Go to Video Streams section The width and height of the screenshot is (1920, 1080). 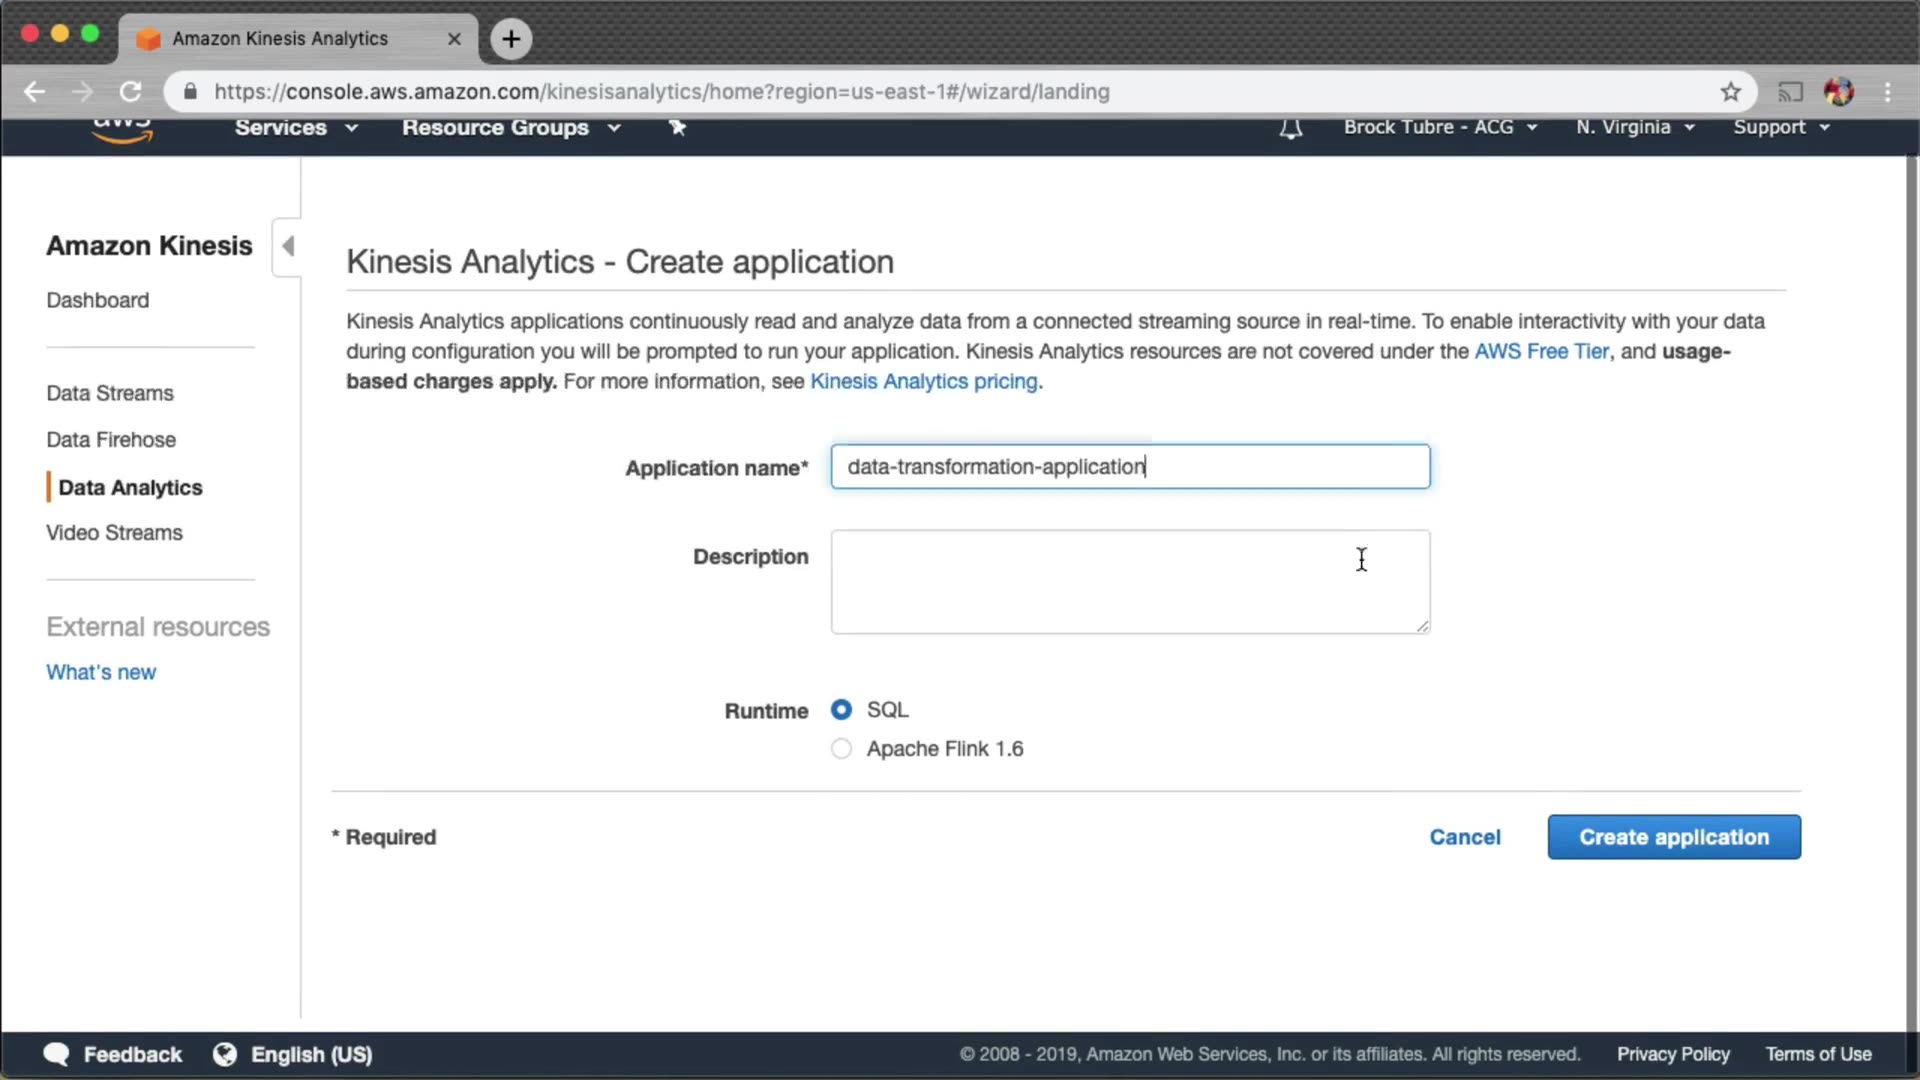pos(114,533)
